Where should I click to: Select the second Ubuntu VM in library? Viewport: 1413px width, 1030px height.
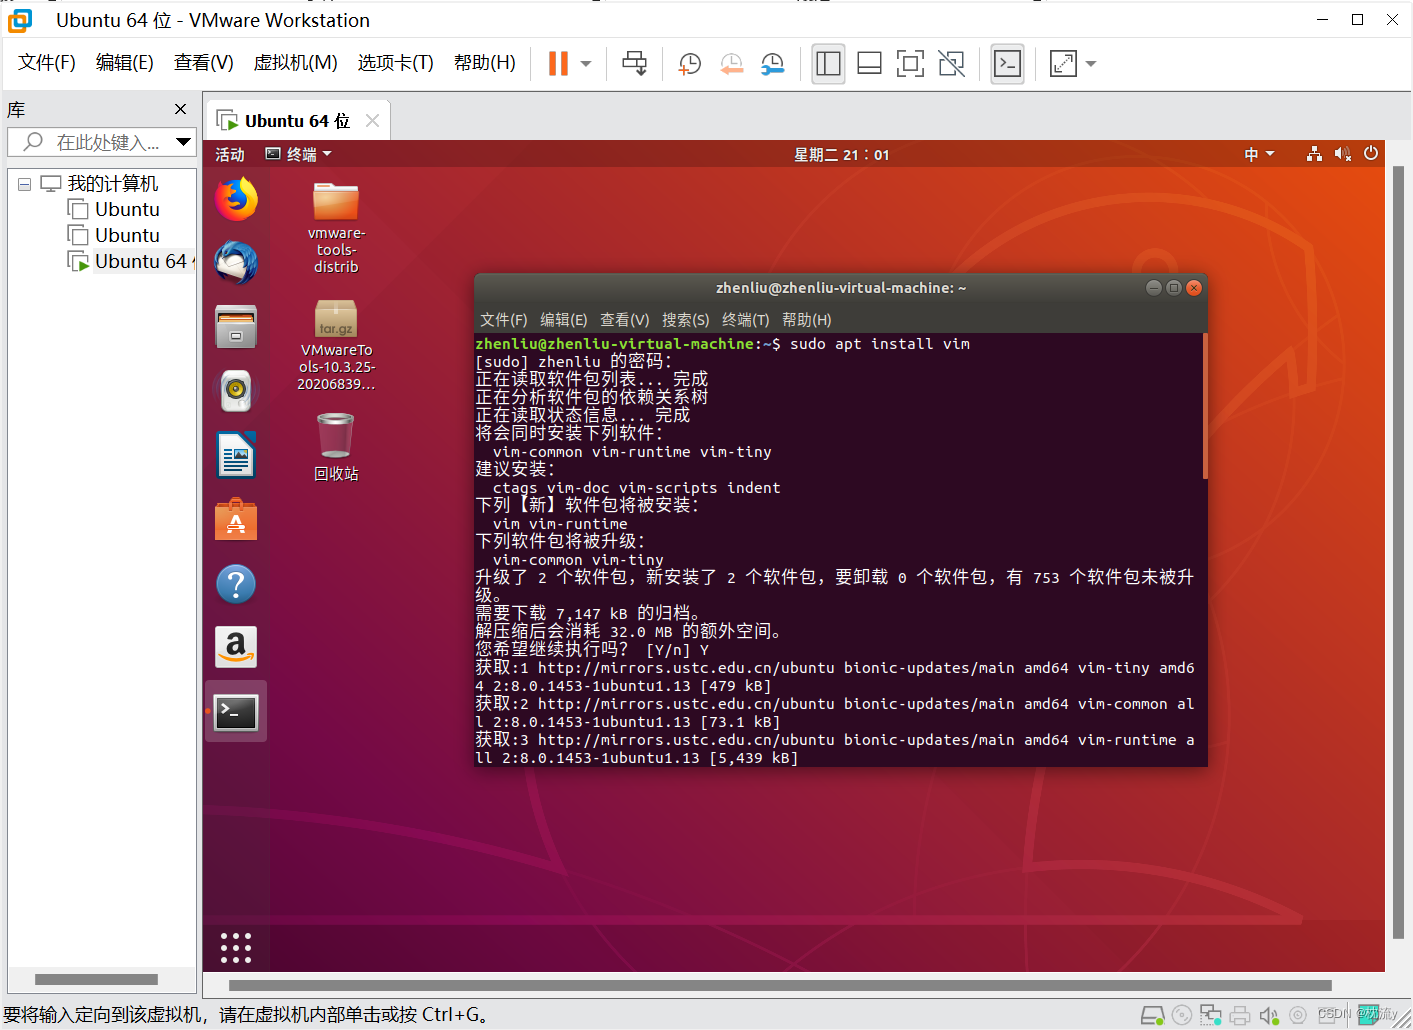(127, 236)
